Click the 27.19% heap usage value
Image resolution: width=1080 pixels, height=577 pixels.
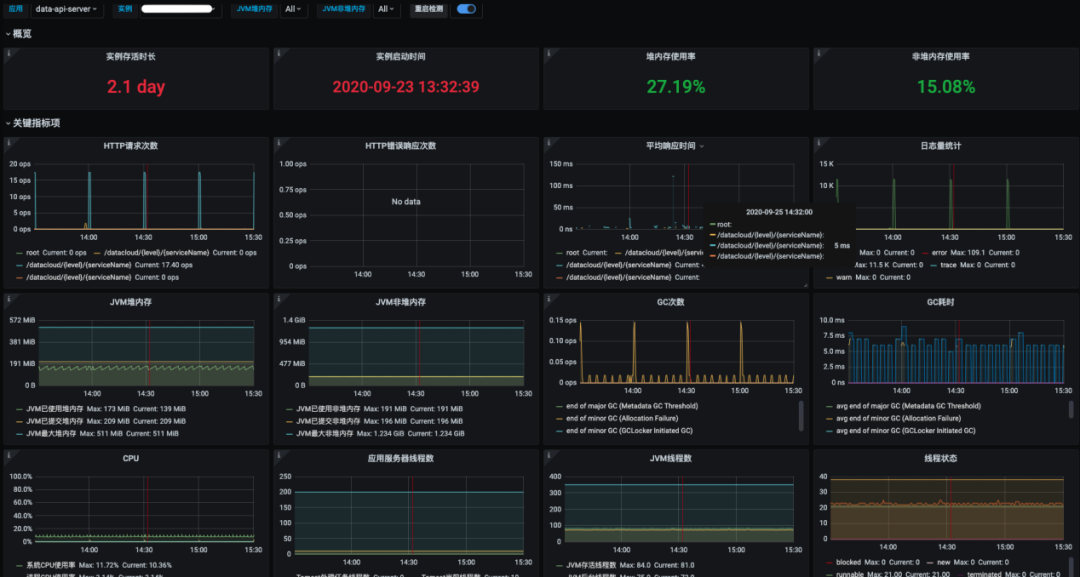point(676,87)
